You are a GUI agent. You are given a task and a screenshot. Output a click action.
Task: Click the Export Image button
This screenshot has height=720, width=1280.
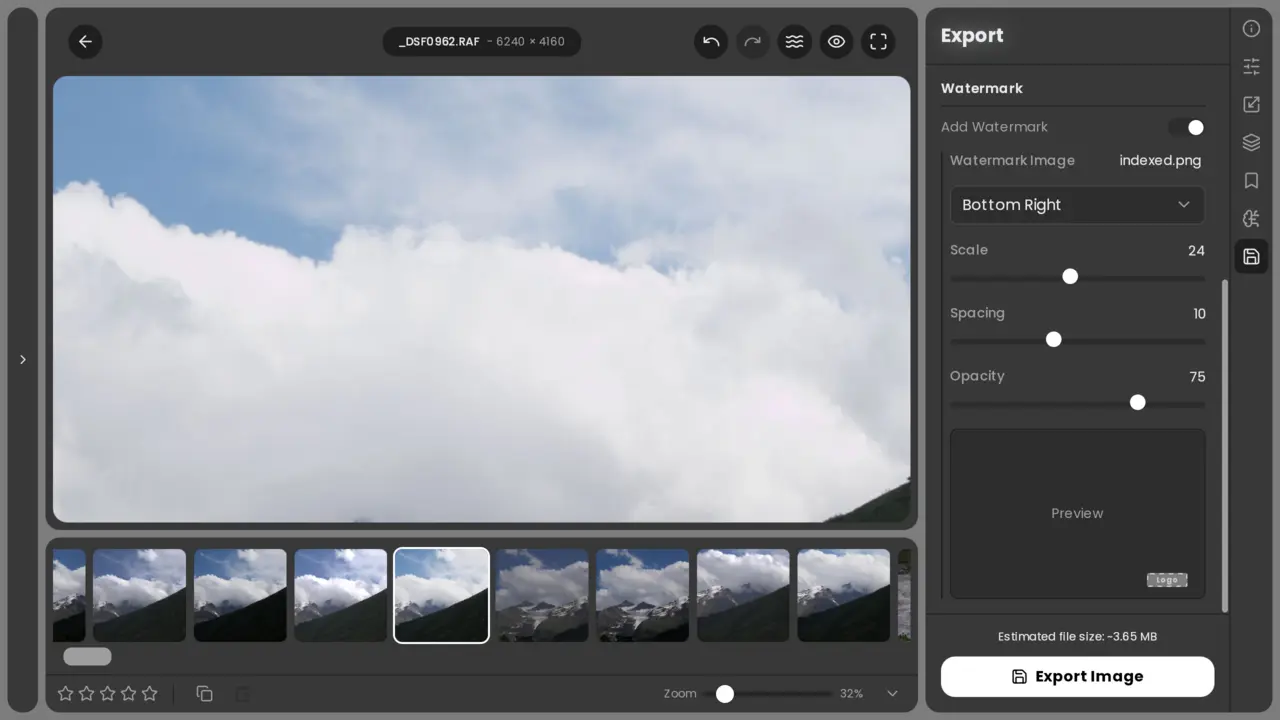(x=1077, y=677)
